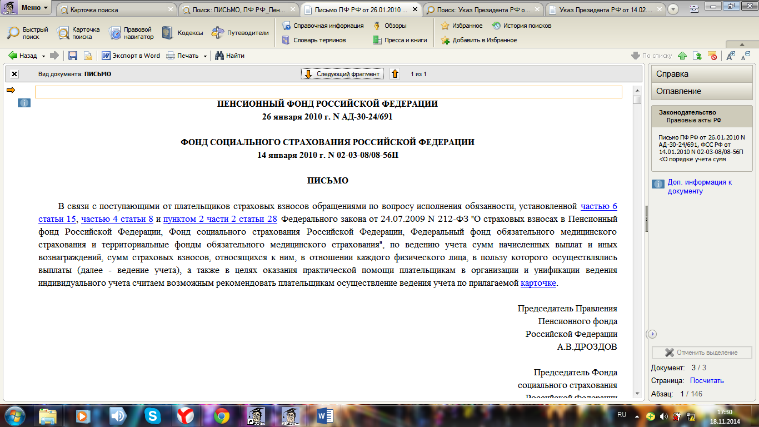Open Yandex browser from the taskbar
Screen dimensions: 759x427
[x=185, y=416]
